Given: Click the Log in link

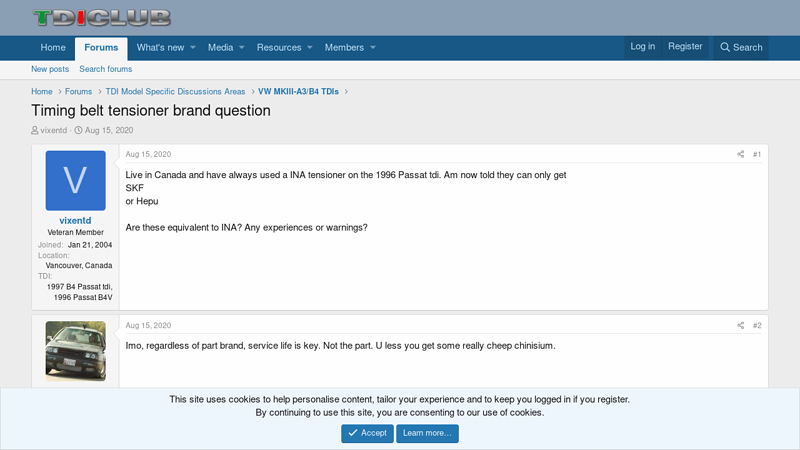Looking at the screenshot, I should (x=642, y=46).
